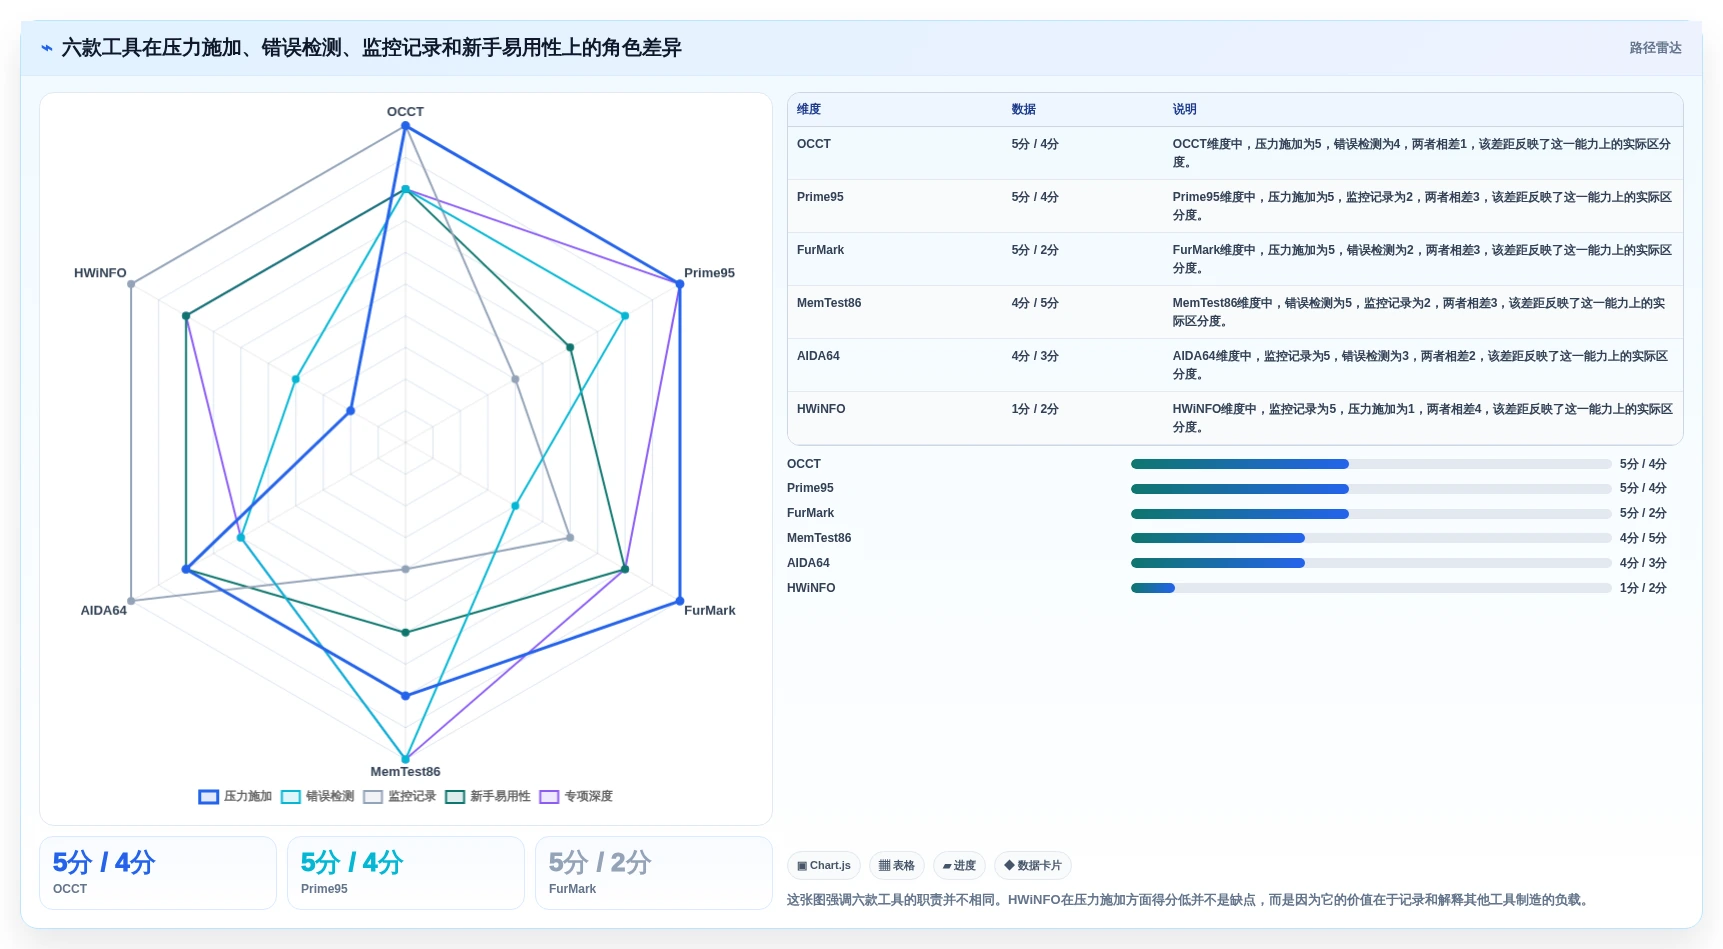Toggle the 新手易用性 legend series
This screenshot has width=1723, height=949.
point(488,797)
